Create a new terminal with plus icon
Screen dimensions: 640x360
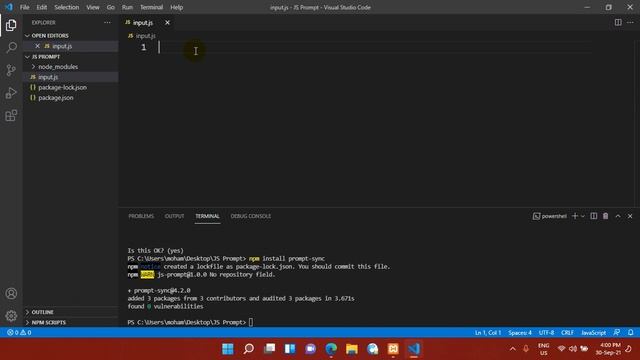[575, 216]
